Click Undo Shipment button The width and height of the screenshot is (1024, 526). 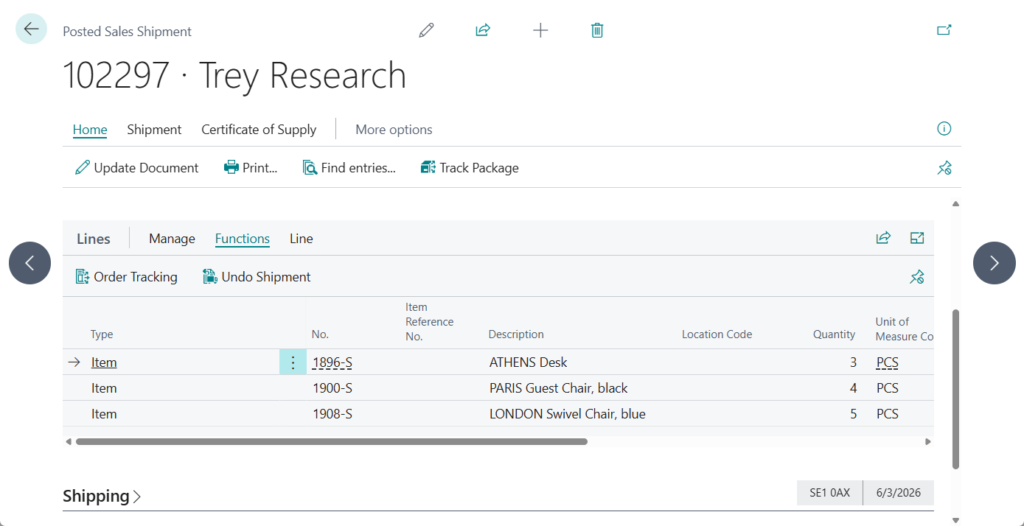257,277
